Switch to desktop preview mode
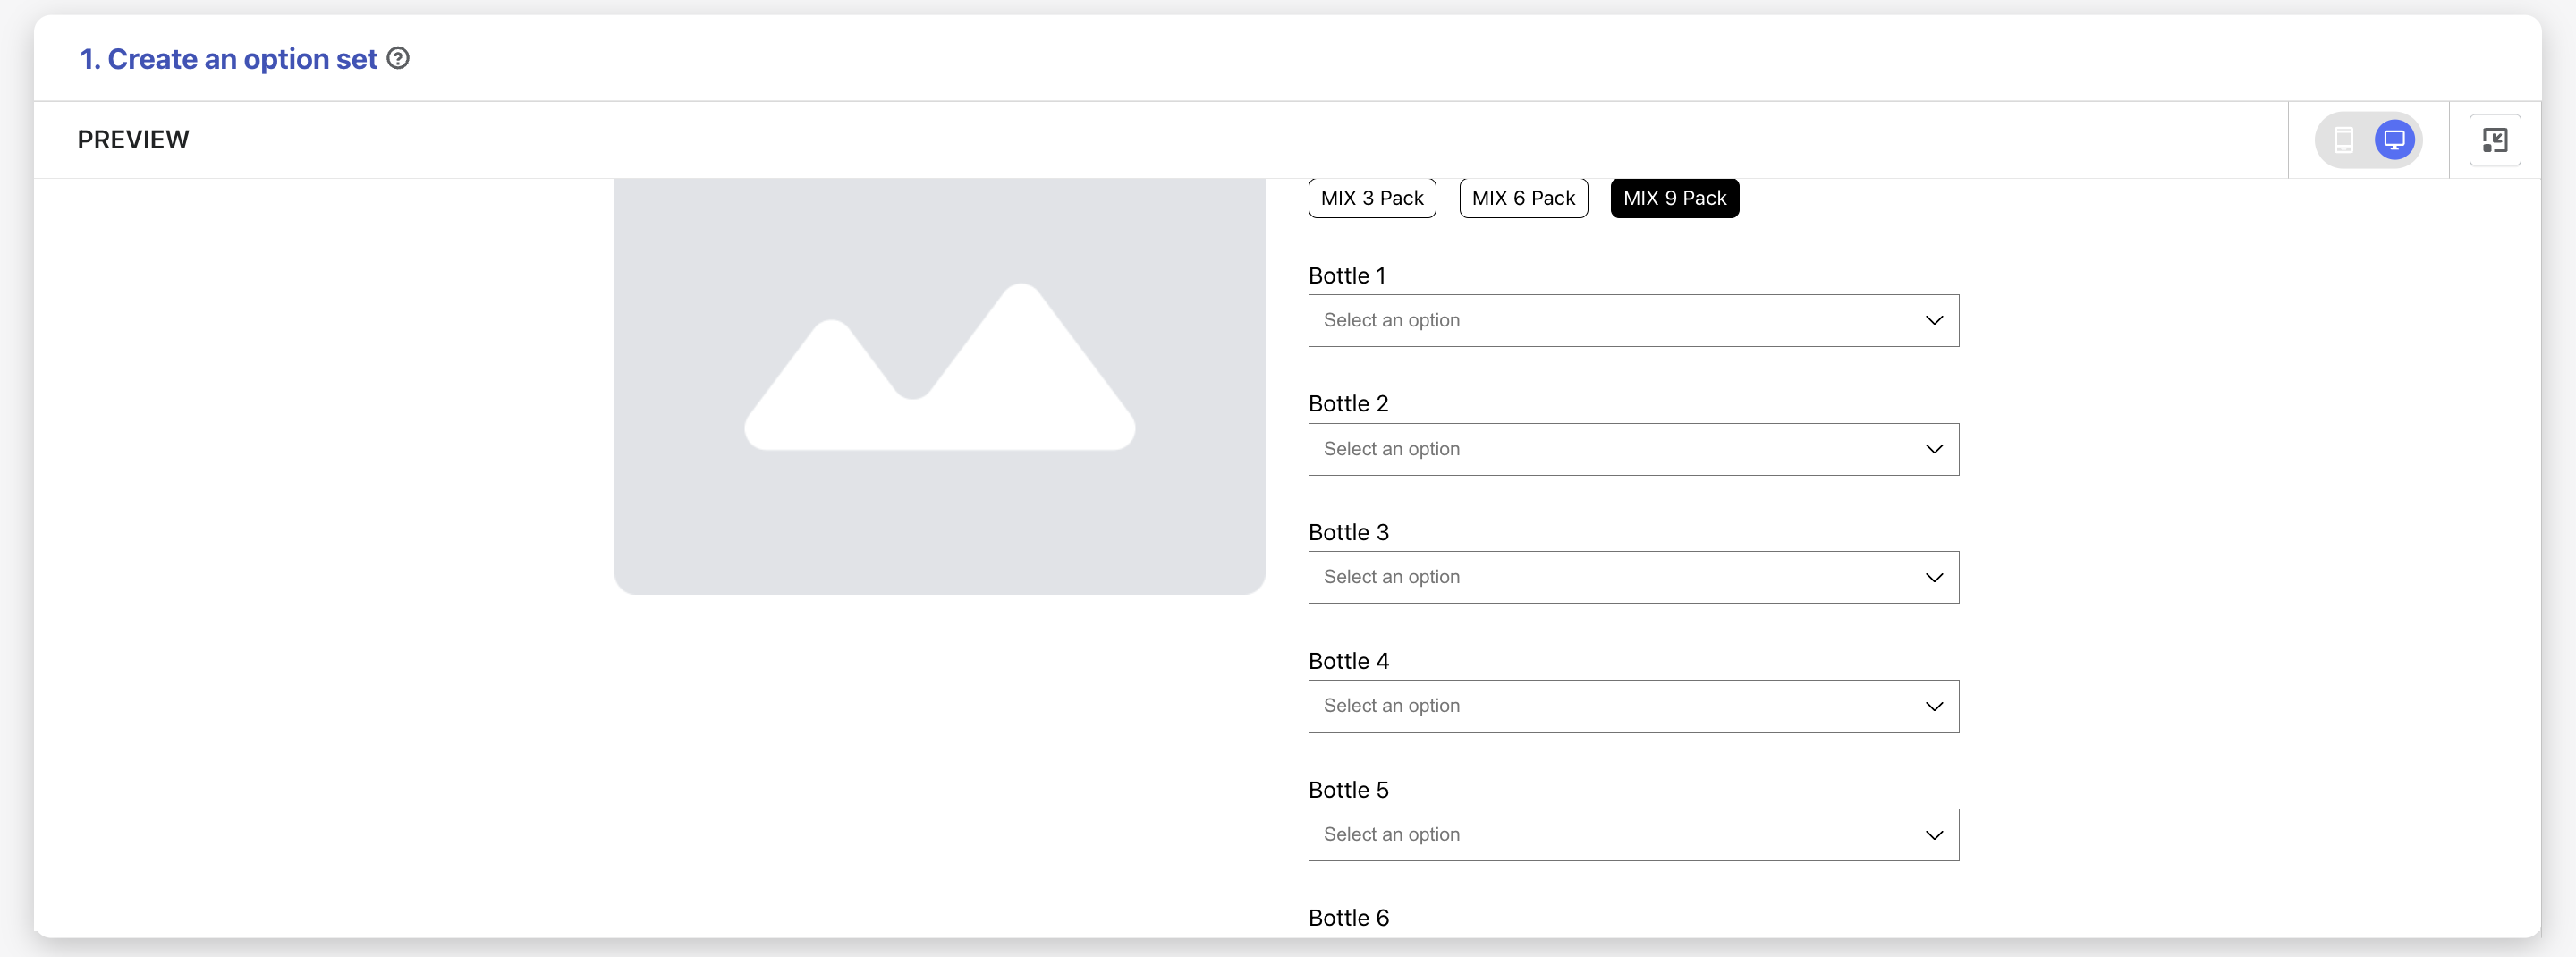This screenshot has height=957, width=2576. pos(2394,140)
